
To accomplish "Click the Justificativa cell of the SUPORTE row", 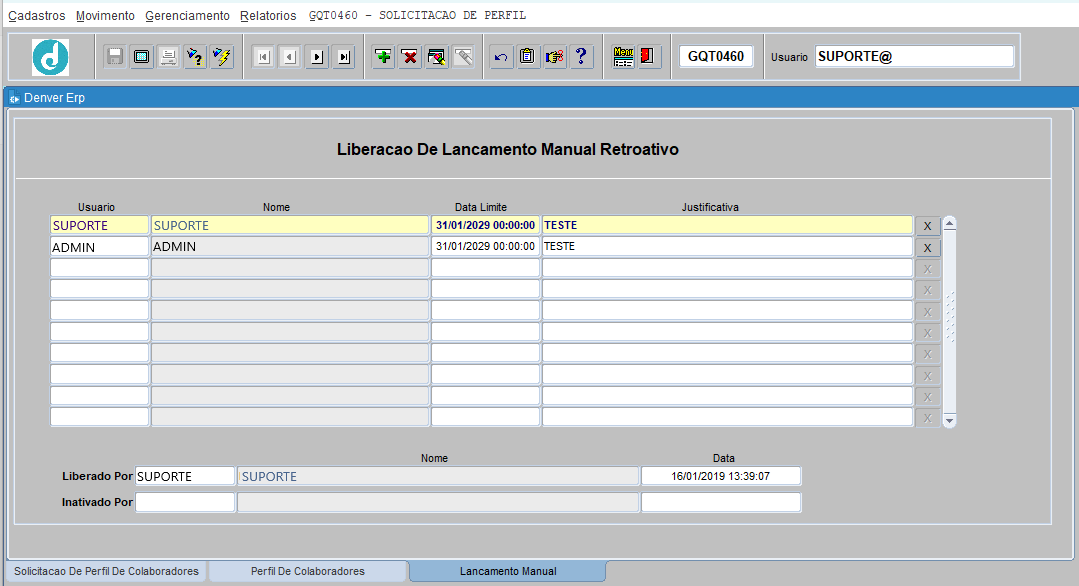I will click(x=727, y=226).
